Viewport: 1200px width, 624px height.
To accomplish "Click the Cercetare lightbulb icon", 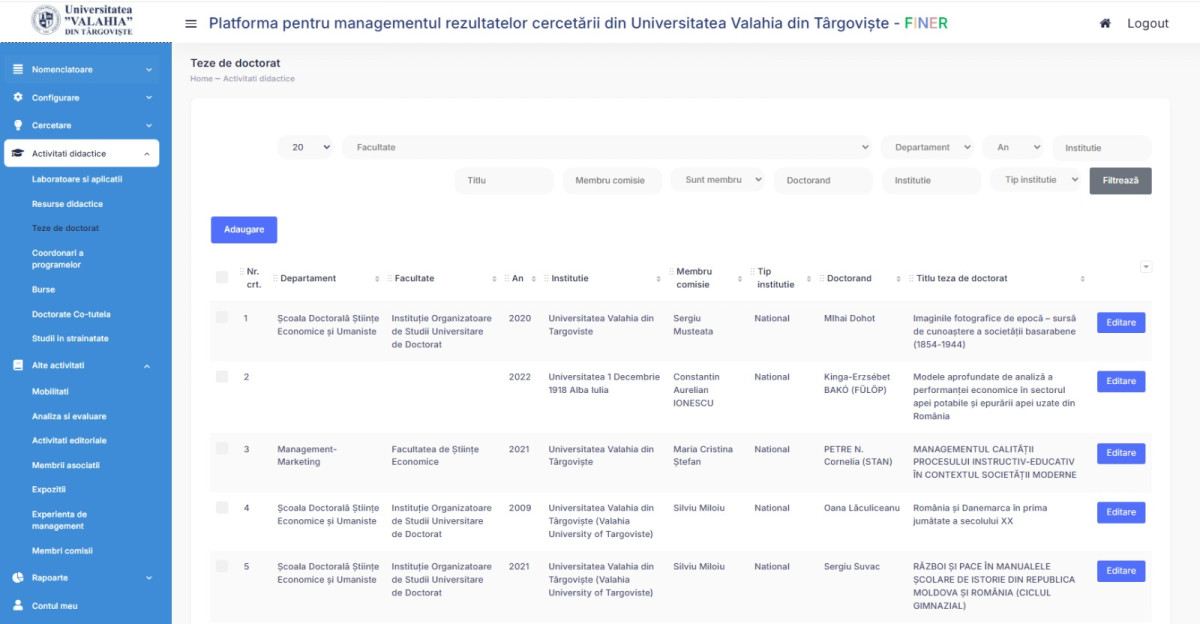I will (18, 126).
